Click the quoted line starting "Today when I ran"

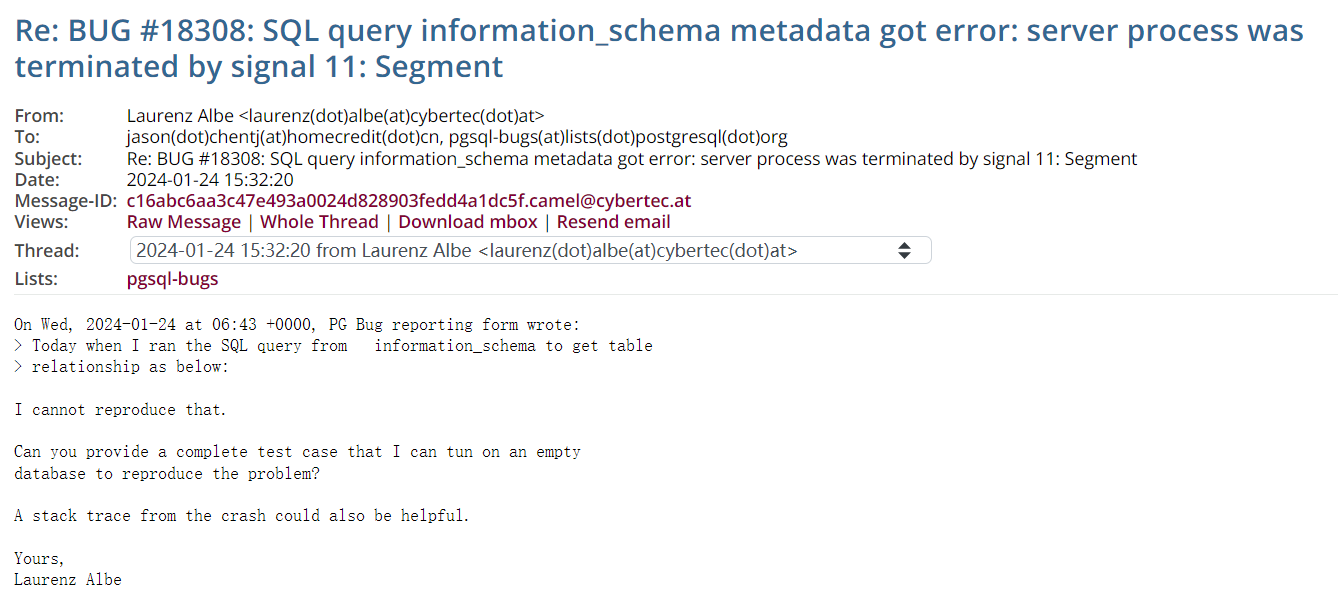pyautogui.click(x=341, y=346)
